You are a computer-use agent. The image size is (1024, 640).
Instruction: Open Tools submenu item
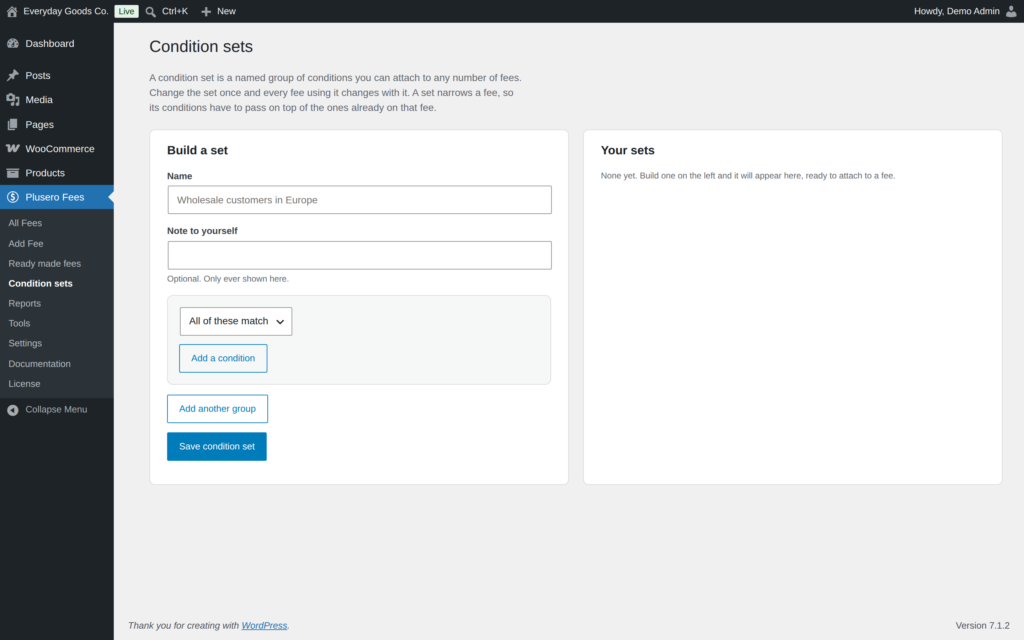(x=19, y=323)
